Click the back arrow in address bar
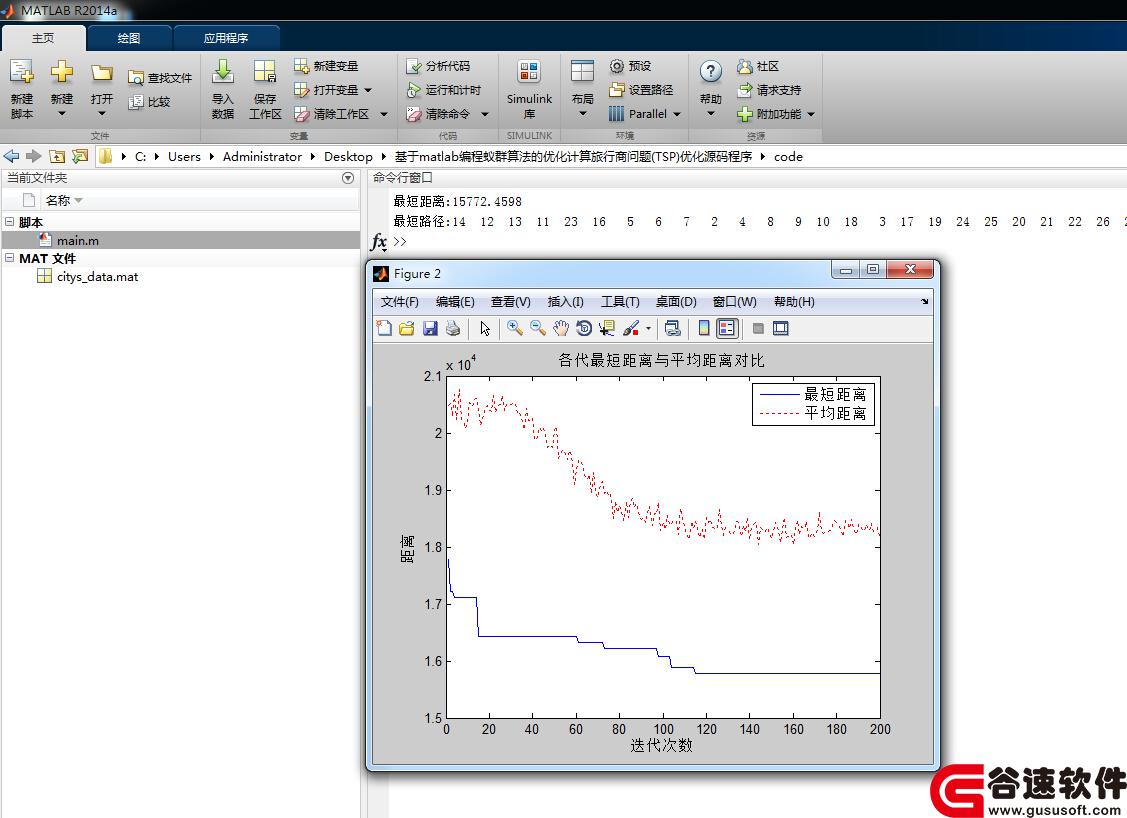The height and width of the screenshot is (818, 1127). [11, 156]
